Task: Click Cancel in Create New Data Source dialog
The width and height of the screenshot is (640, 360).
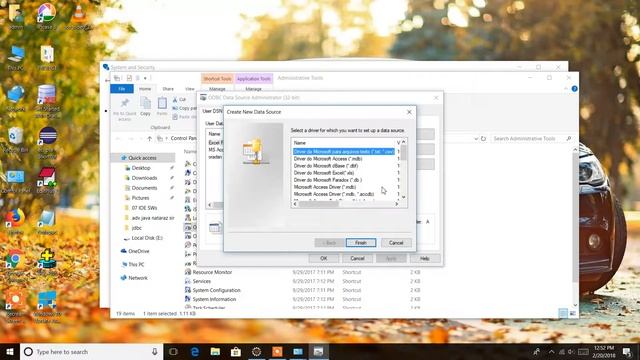Action: click(396, 243)
